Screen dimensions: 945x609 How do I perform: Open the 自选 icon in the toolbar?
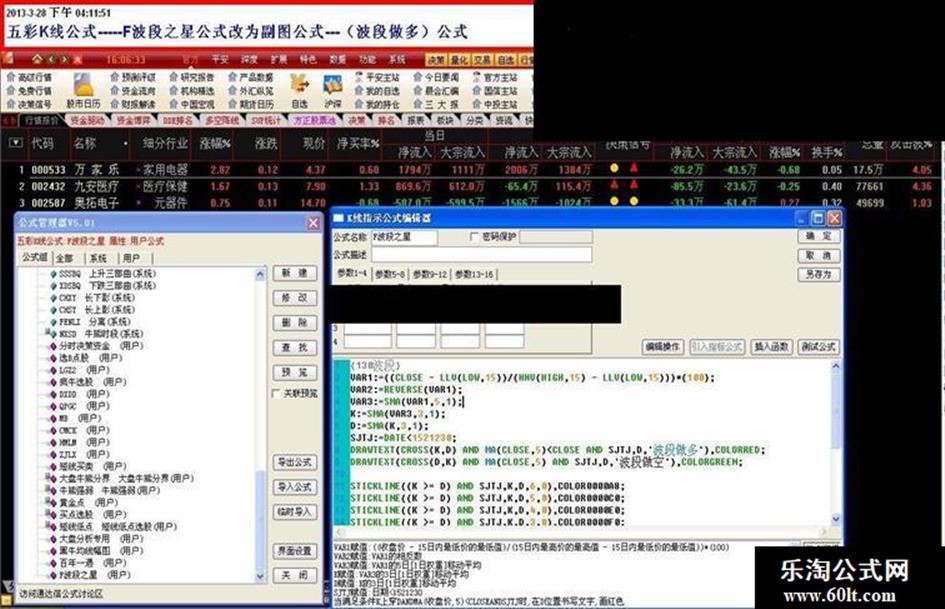tap(300, 91)
